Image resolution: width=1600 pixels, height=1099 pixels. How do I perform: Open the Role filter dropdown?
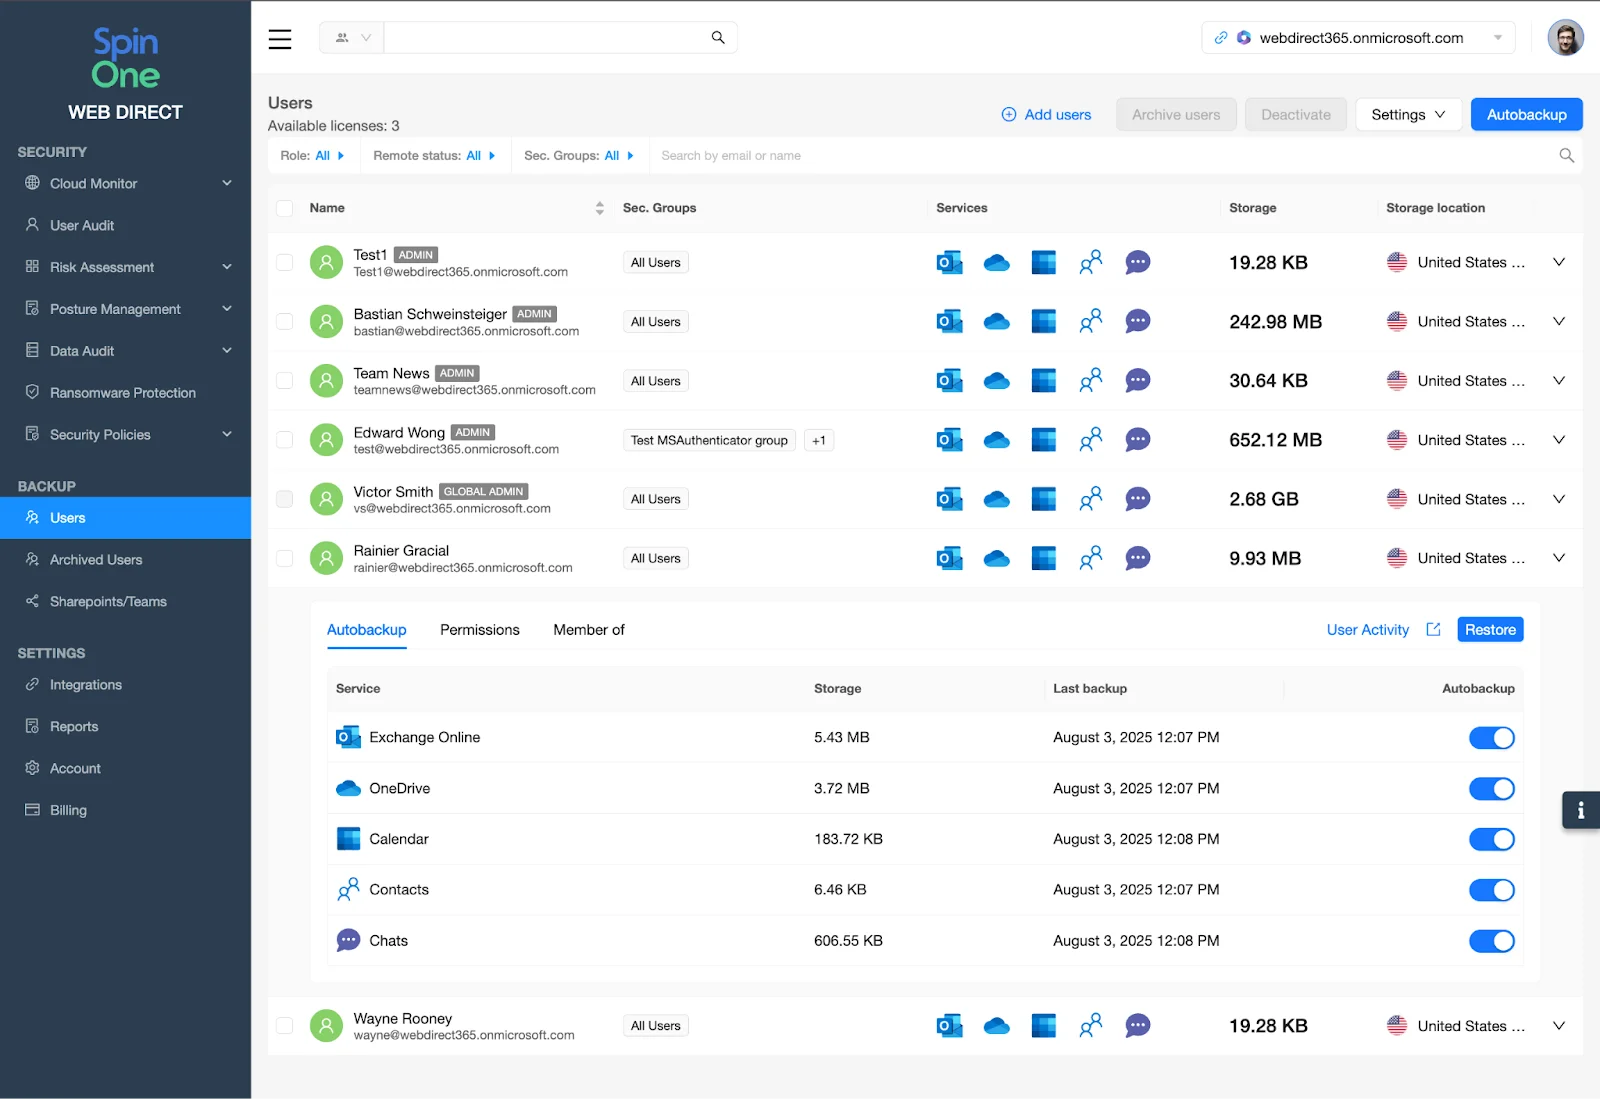click(x=313, y=155)
